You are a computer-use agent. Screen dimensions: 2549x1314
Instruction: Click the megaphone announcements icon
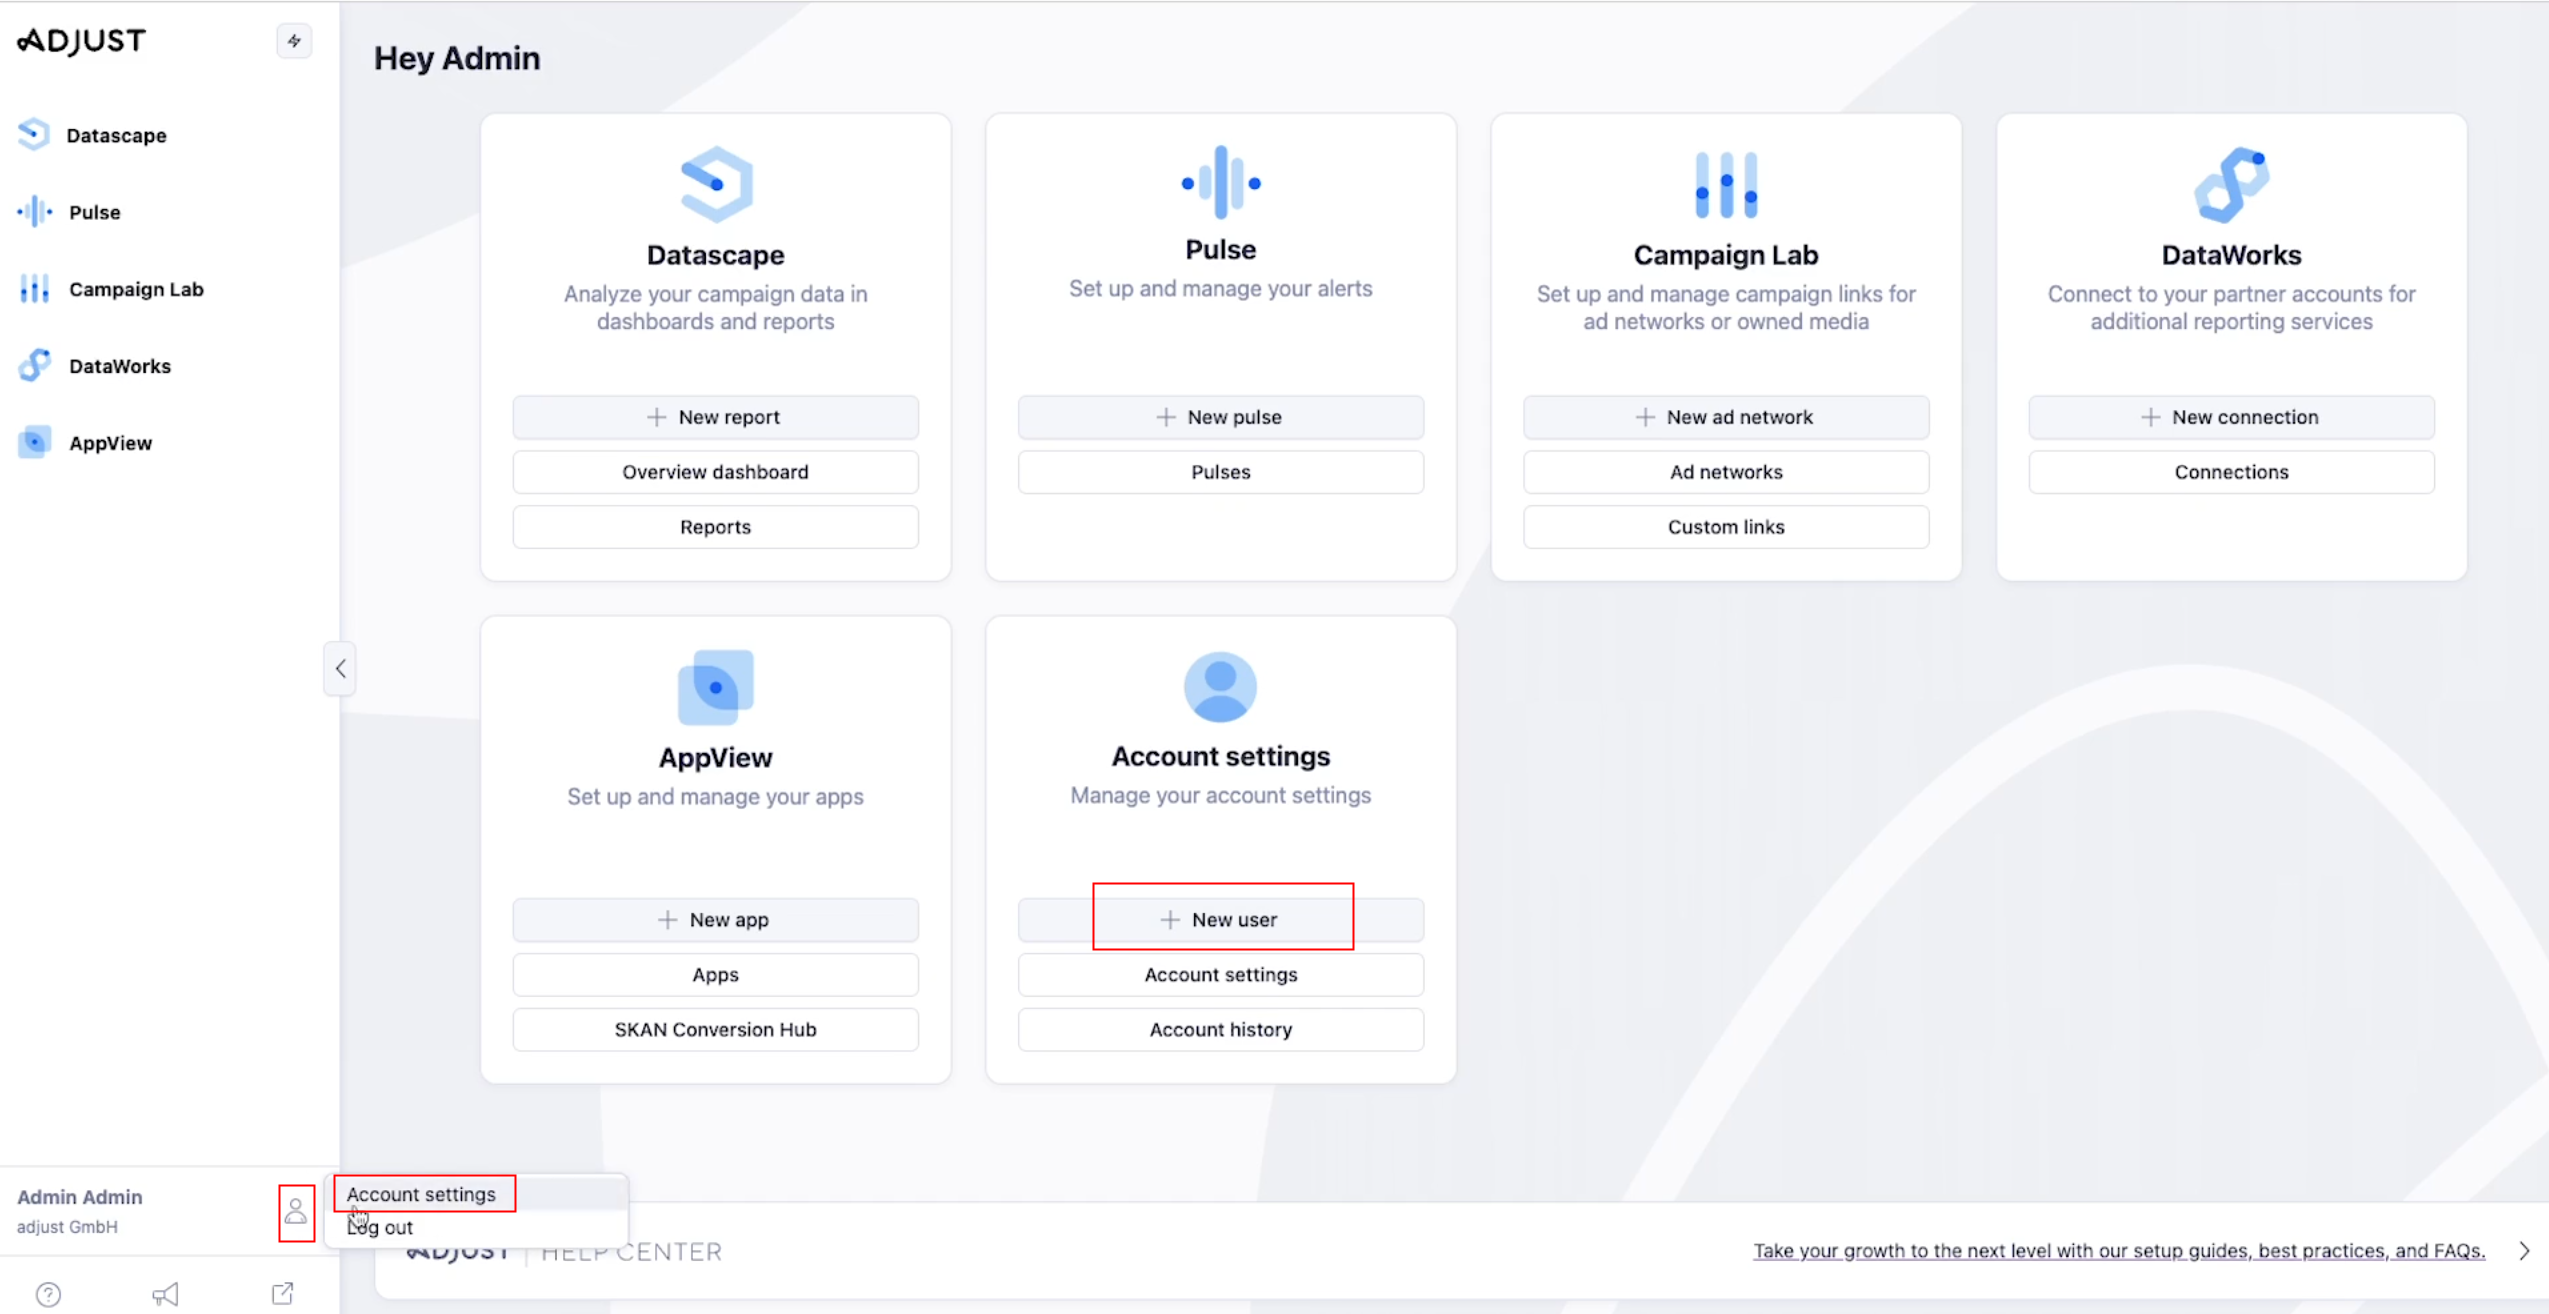click(x=165, y=1294)
